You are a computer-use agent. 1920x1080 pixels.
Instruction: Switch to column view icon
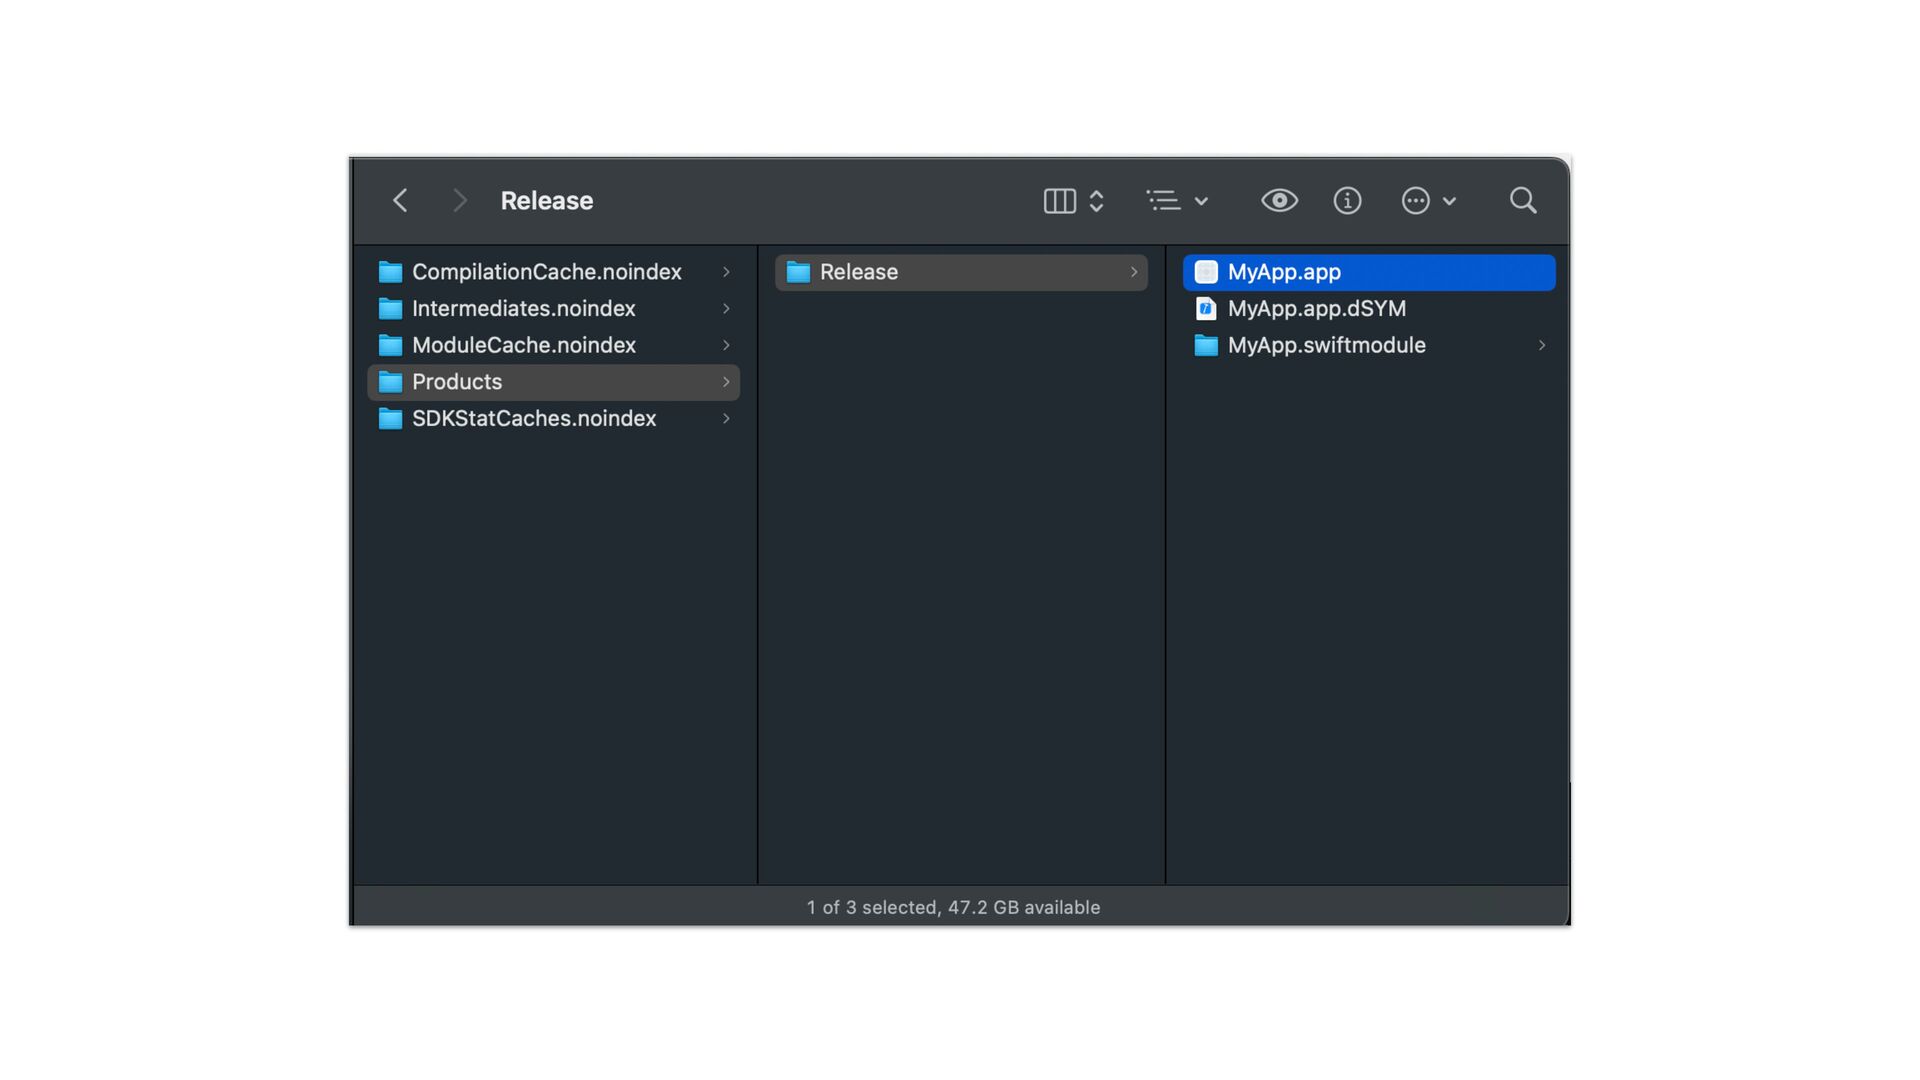(1059, 201)
